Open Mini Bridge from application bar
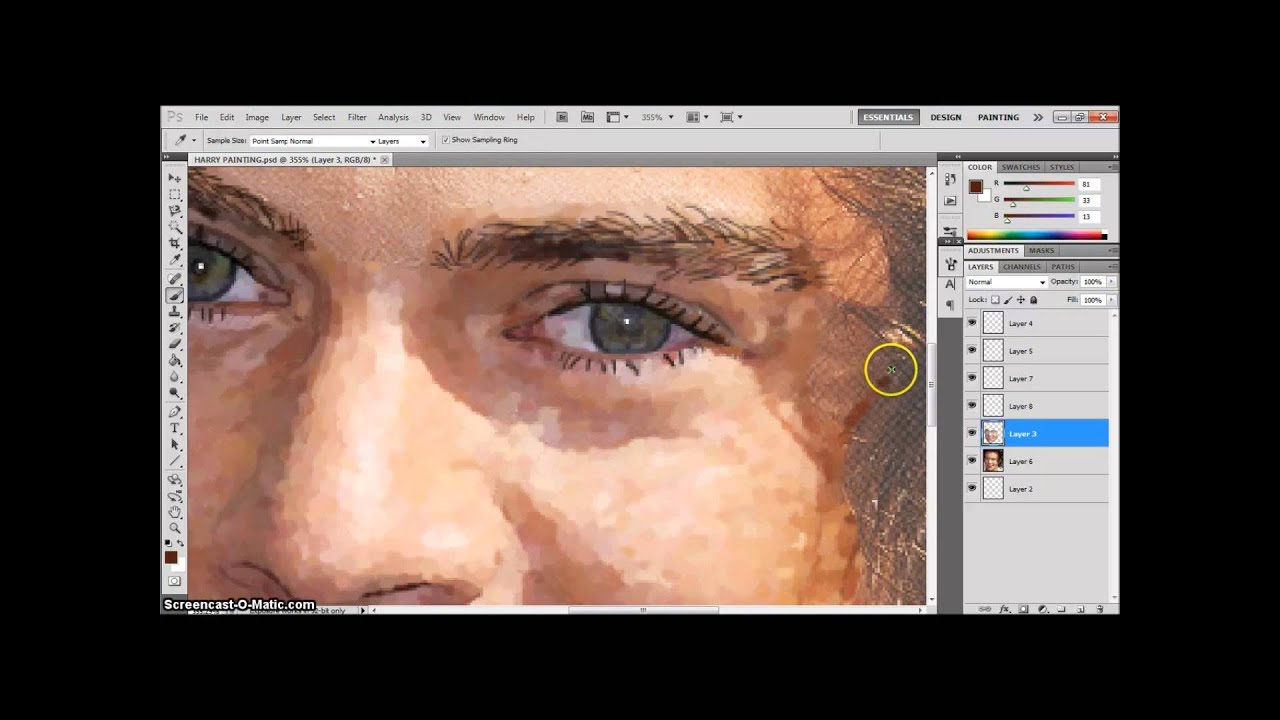Image resolution: width=1280 pixels, height=720 pixels. coord(586,117)
